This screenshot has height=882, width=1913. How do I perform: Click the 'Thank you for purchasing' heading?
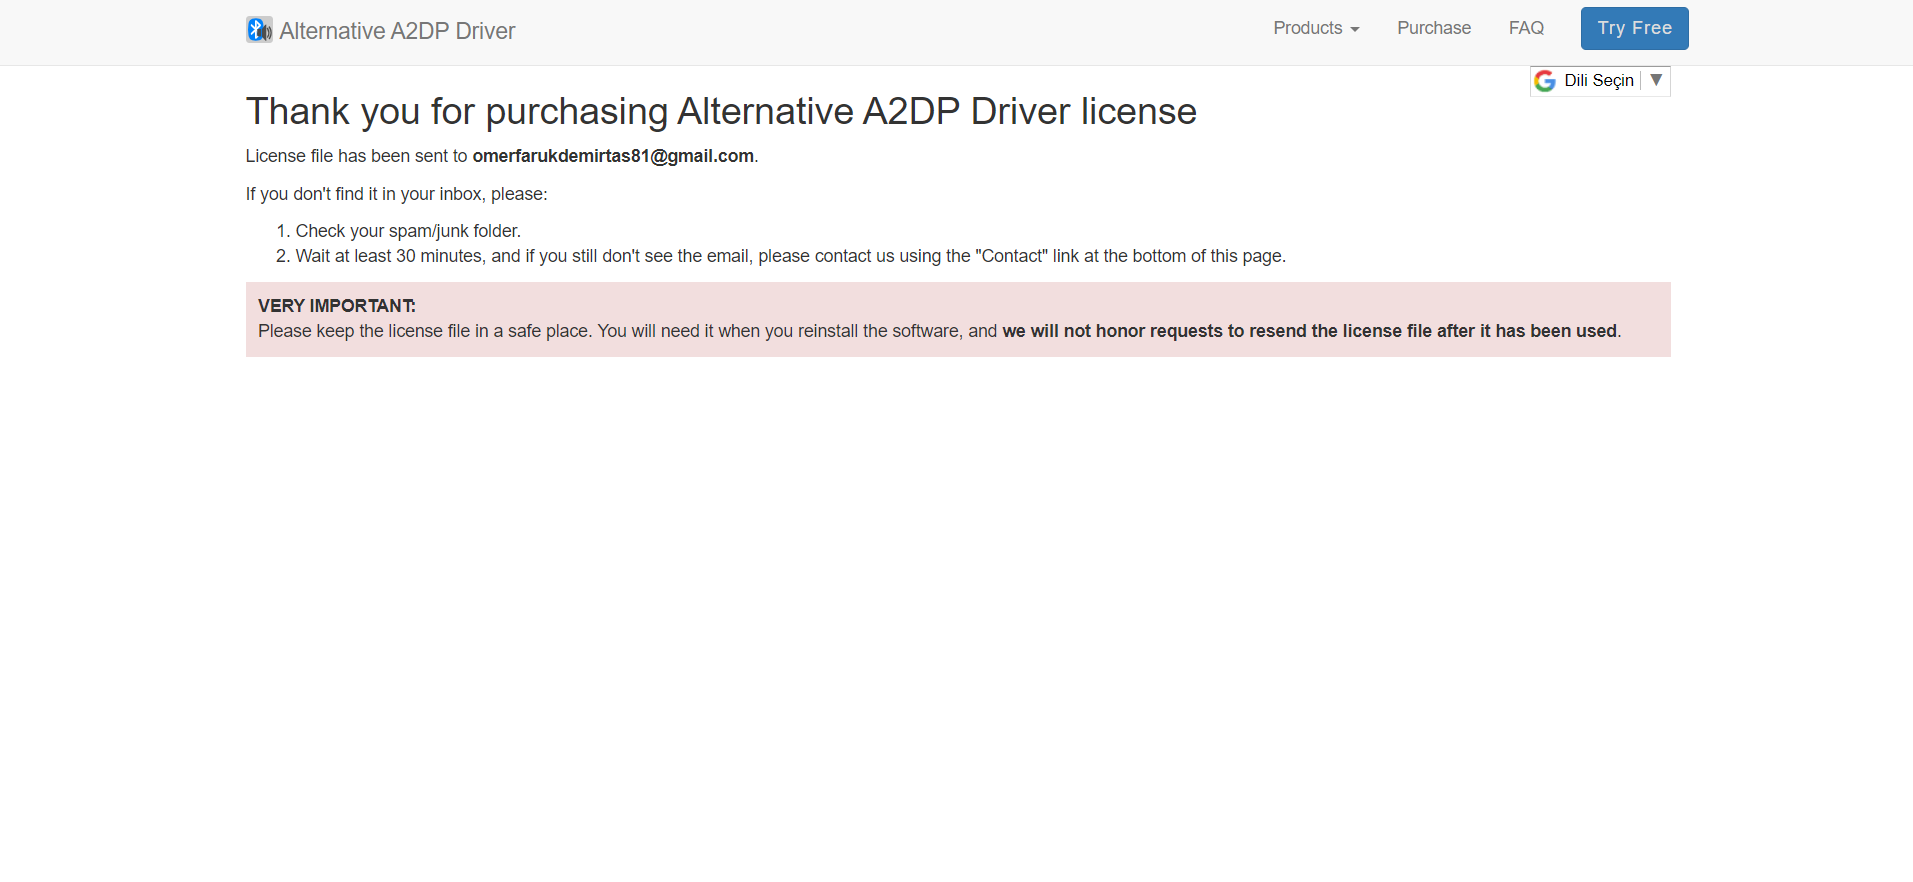click(721, 111)
